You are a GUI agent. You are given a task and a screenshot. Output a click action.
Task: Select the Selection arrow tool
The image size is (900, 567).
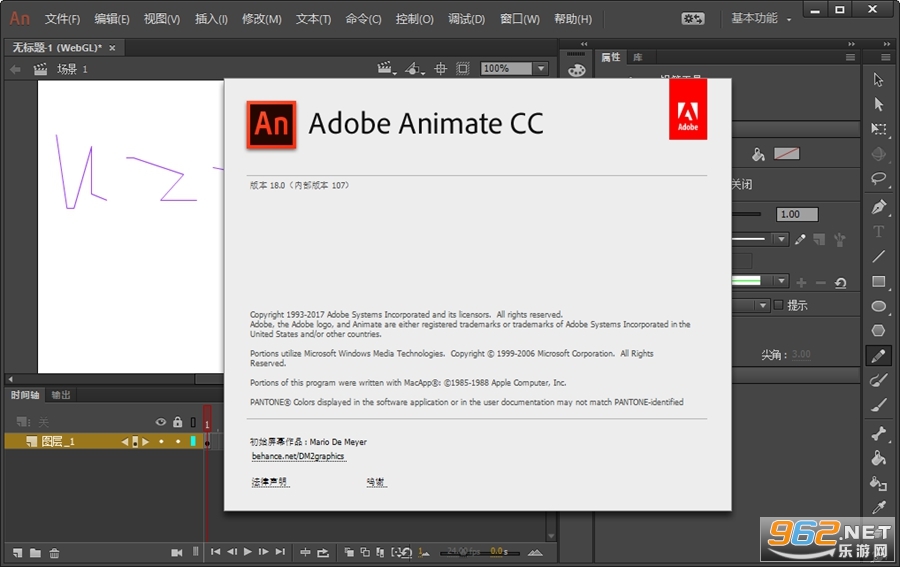[x=878, y=80]
